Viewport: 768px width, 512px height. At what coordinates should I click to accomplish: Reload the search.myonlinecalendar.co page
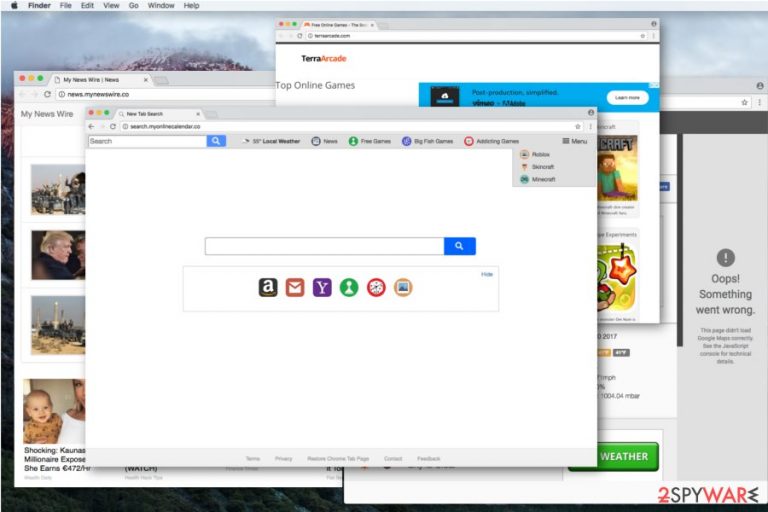[113, 126]
